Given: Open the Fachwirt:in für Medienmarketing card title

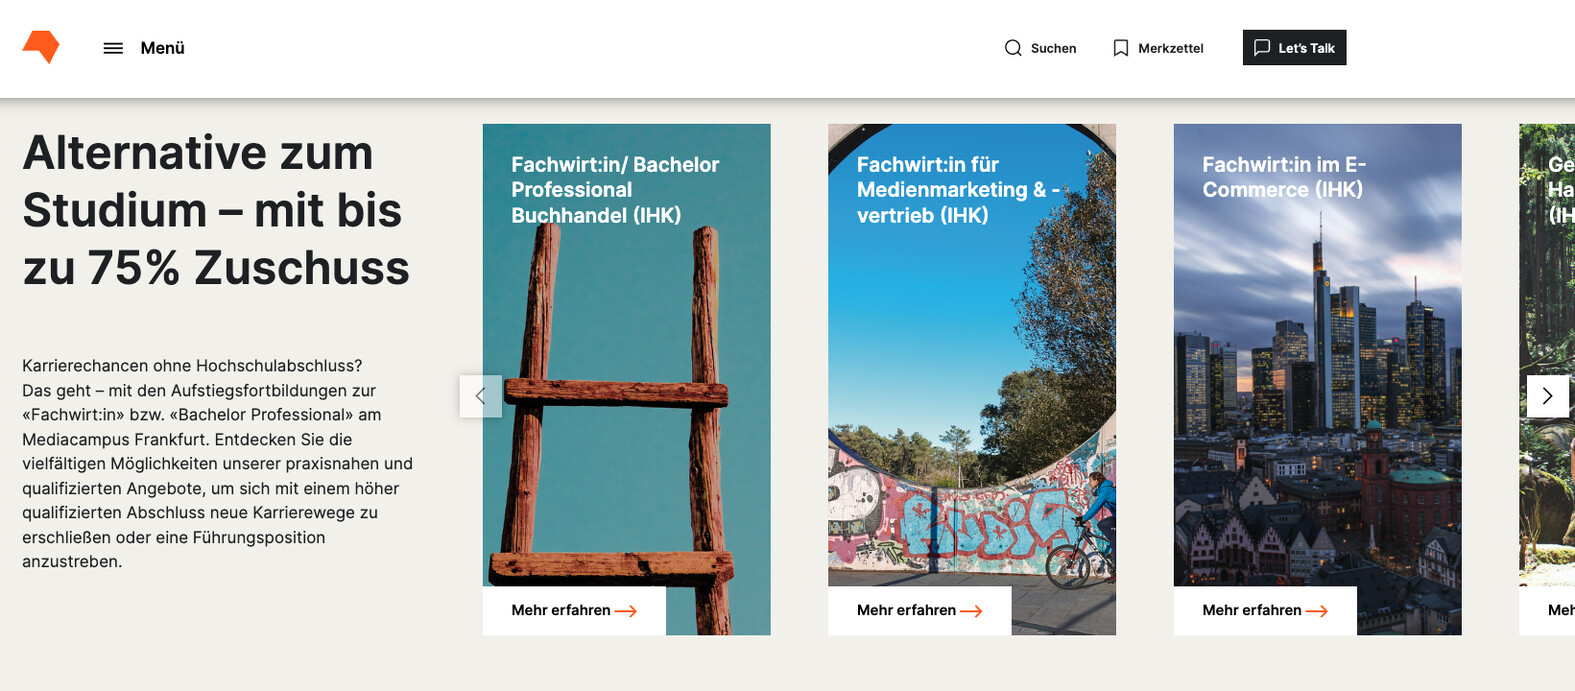Looking at the screenshot, I should [x=957, y=190].
